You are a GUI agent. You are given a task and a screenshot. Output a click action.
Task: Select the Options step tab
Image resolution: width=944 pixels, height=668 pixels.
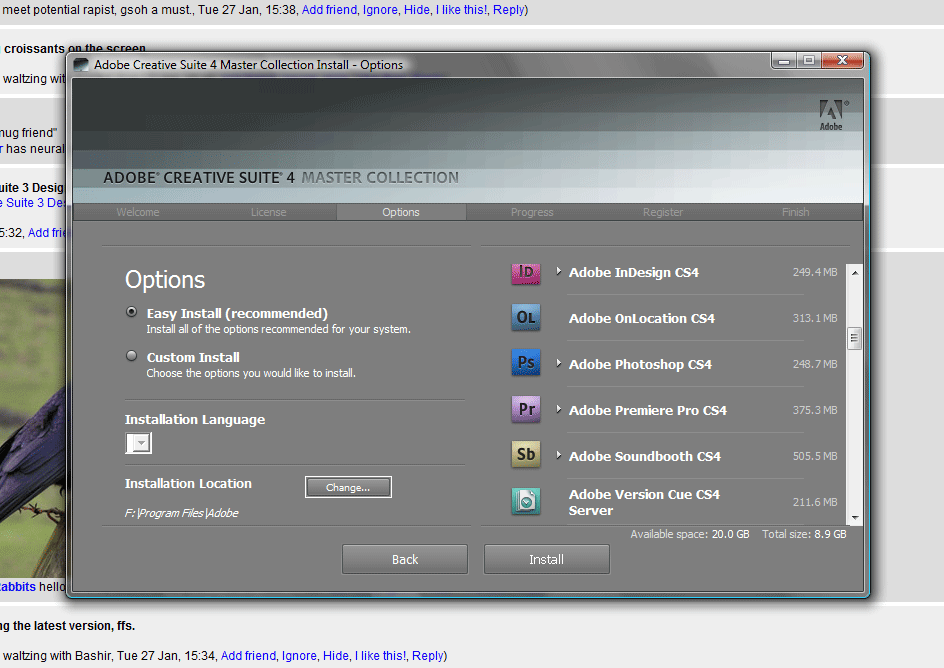tap(401, 212)
